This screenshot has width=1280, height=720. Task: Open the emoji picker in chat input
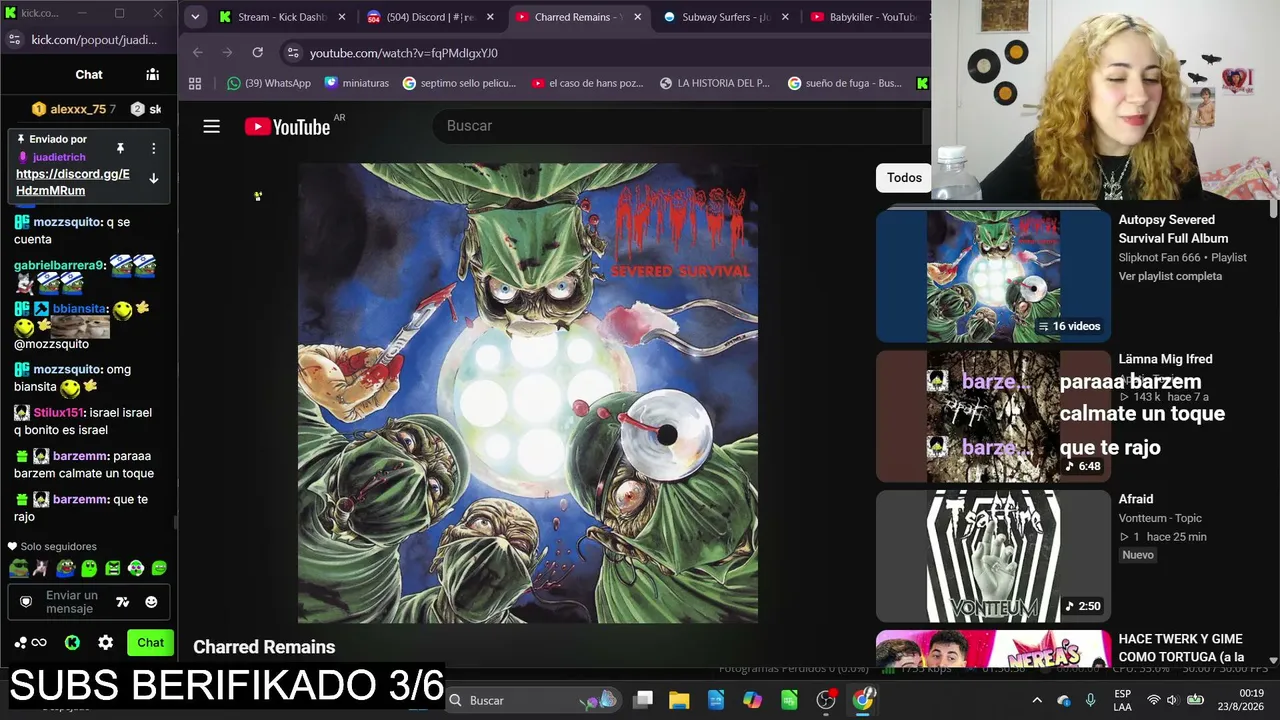pyautogui.click(x=151, y=602)
